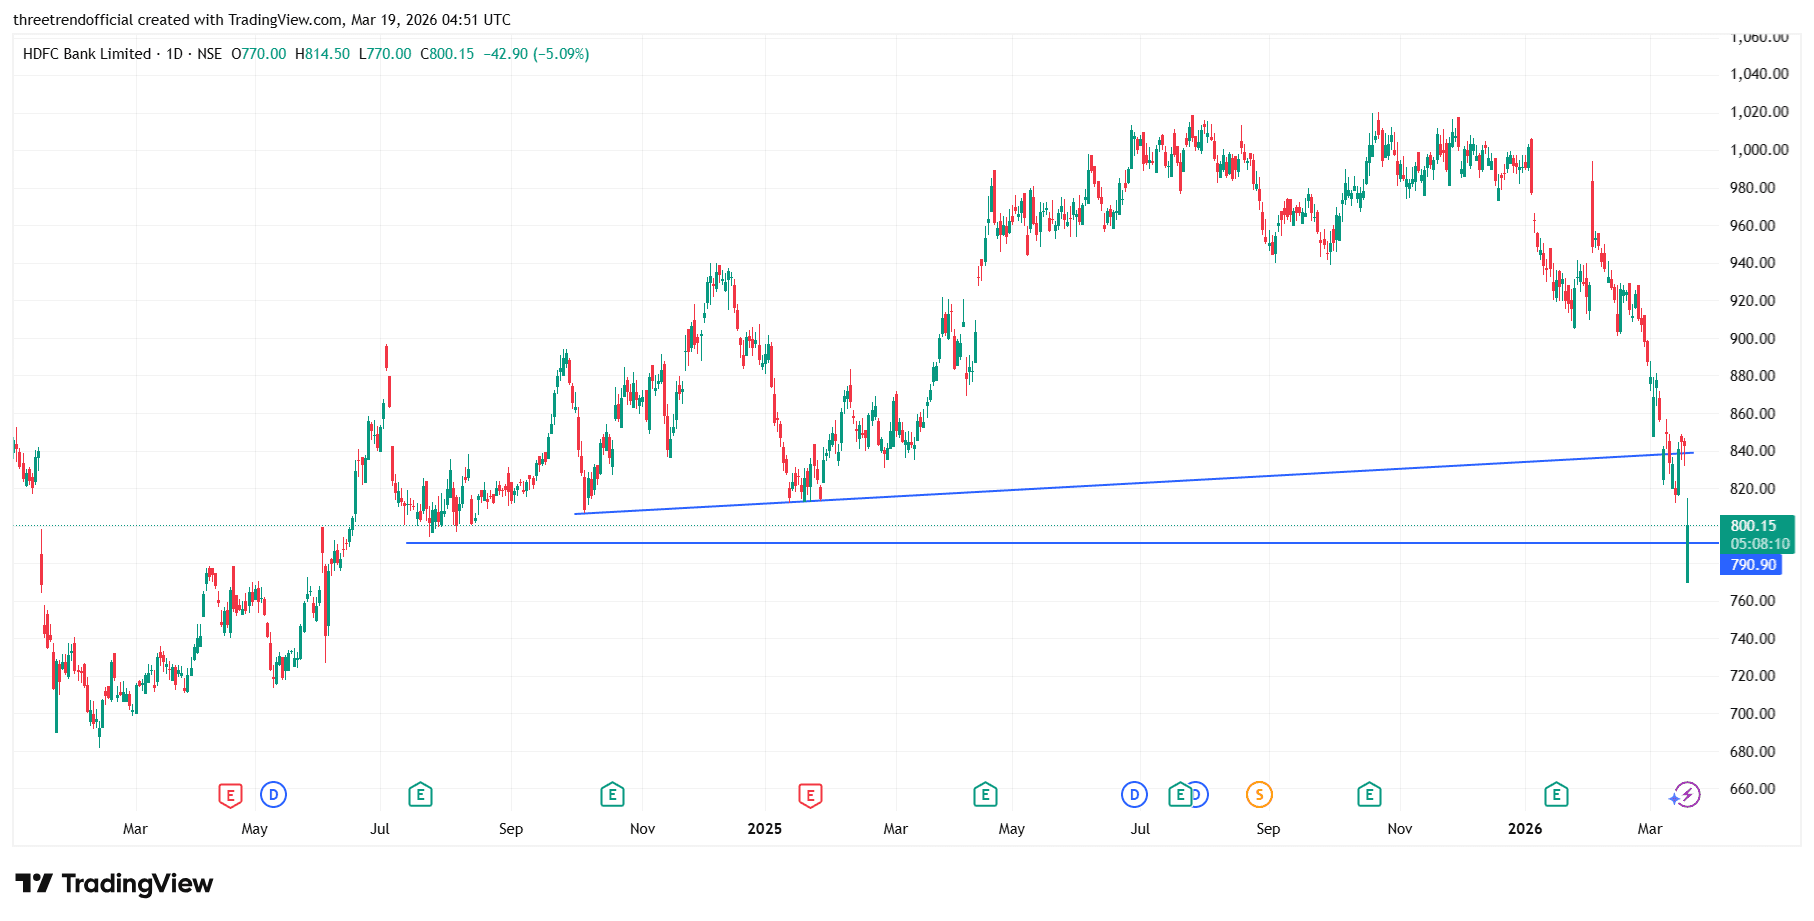Click the purple lightning icon near Mar 2026
The width and height of the screenshot is (1814, 921).
tap(1687, 795)
